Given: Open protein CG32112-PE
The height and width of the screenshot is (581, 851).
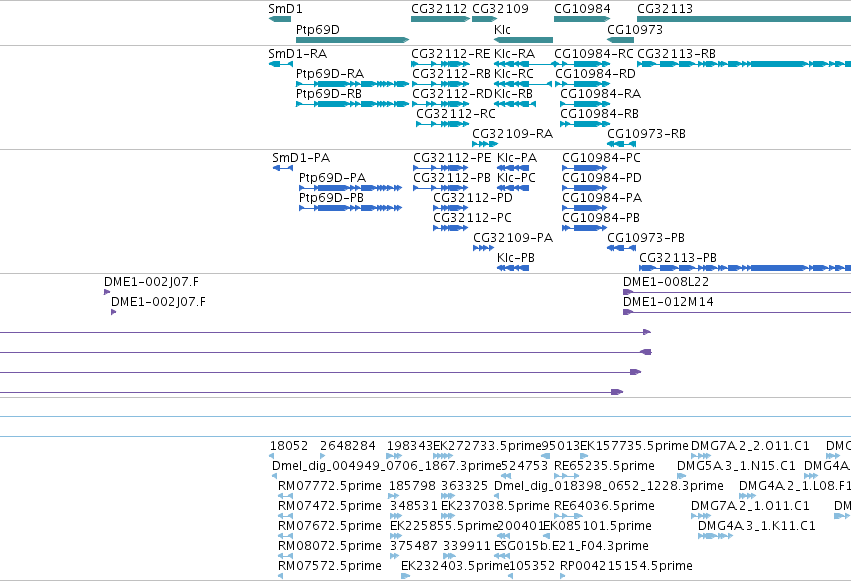Looking at the screenshot, I should point(441,168).
